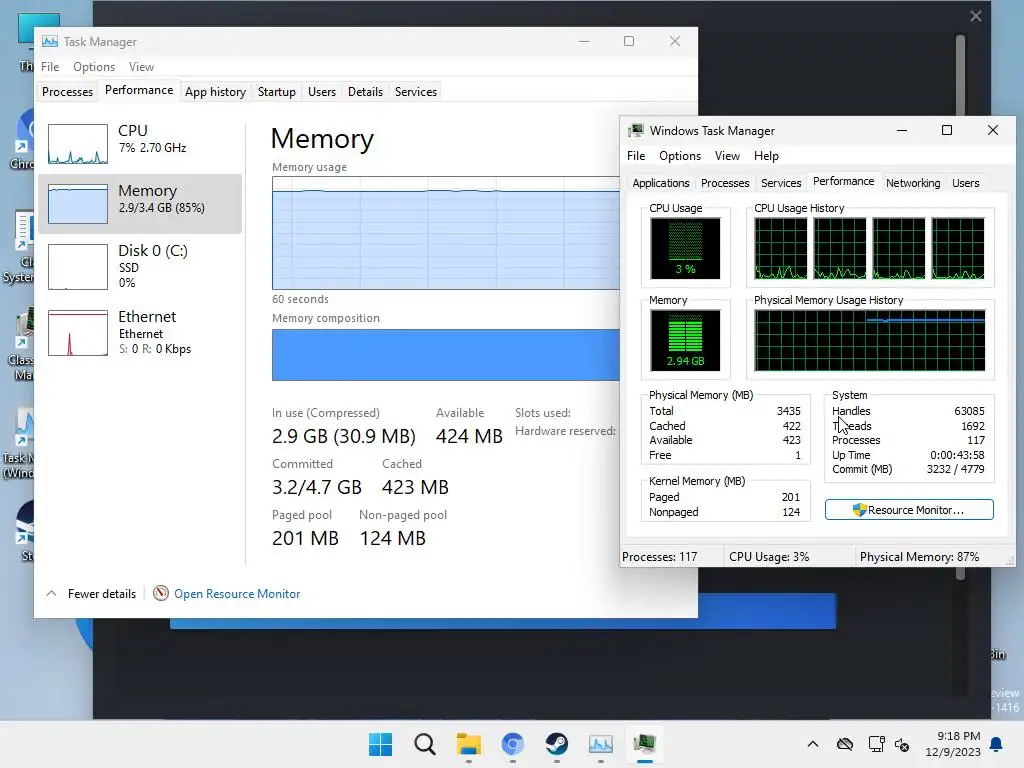The image size is (1024, 768).
Task: Click the Memory usage graph in Task Manager
Action: [445, 232]
